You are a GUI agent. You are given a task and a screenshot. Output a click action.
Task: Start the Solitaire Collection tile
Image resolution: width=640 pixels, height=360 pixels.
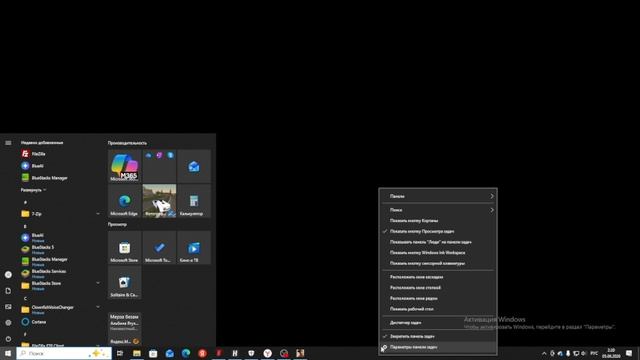tap(124, 282)
